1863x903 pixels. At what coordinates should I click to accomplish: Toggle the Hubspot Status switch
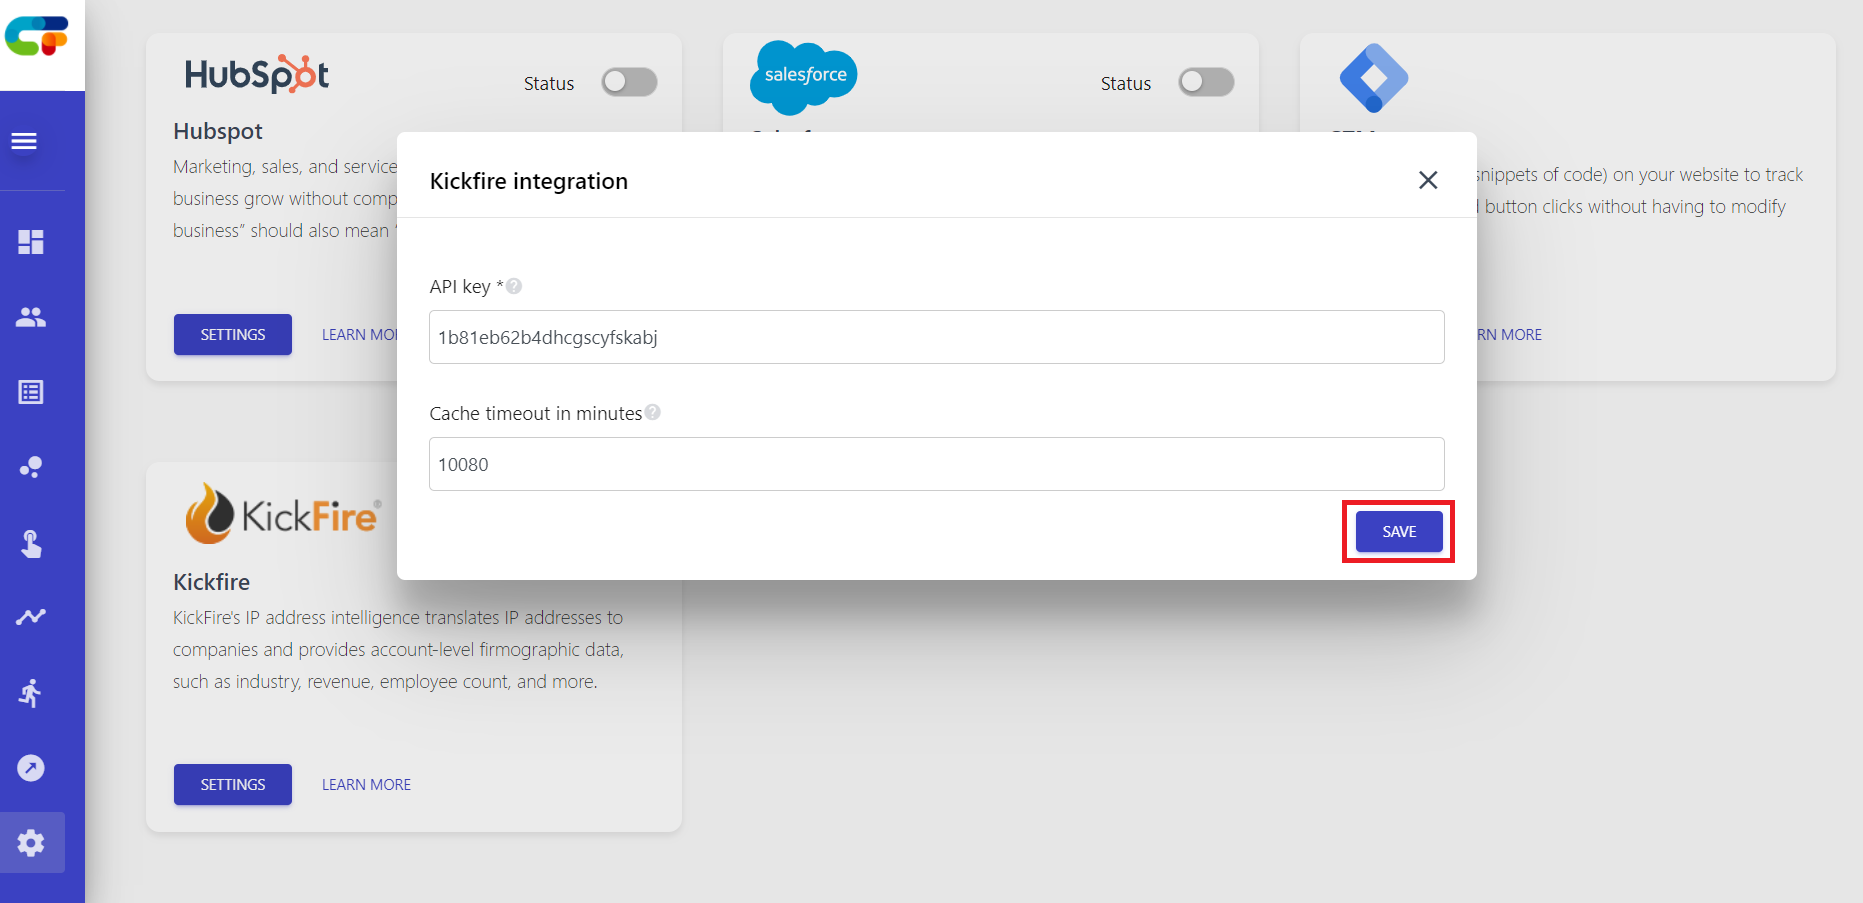point(629,82)
